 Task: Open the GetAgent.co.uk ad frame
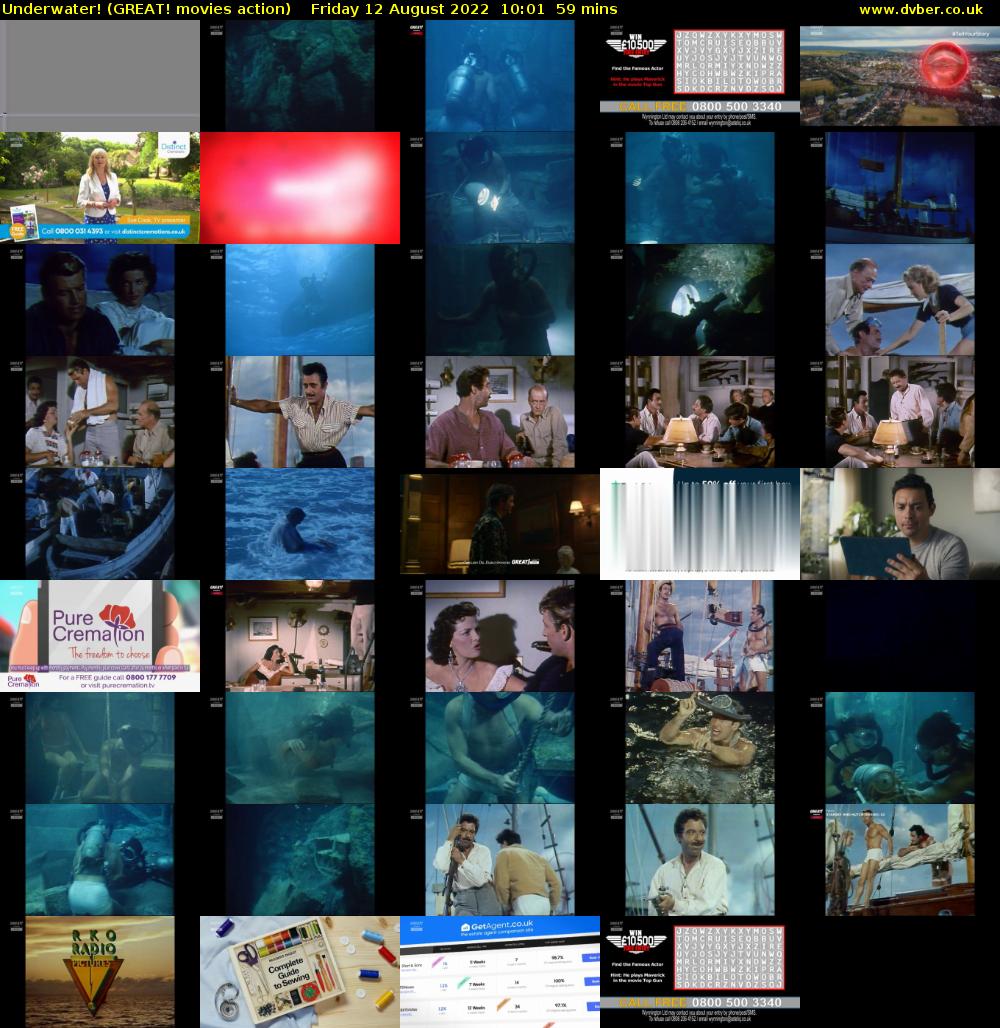point(500,972)
